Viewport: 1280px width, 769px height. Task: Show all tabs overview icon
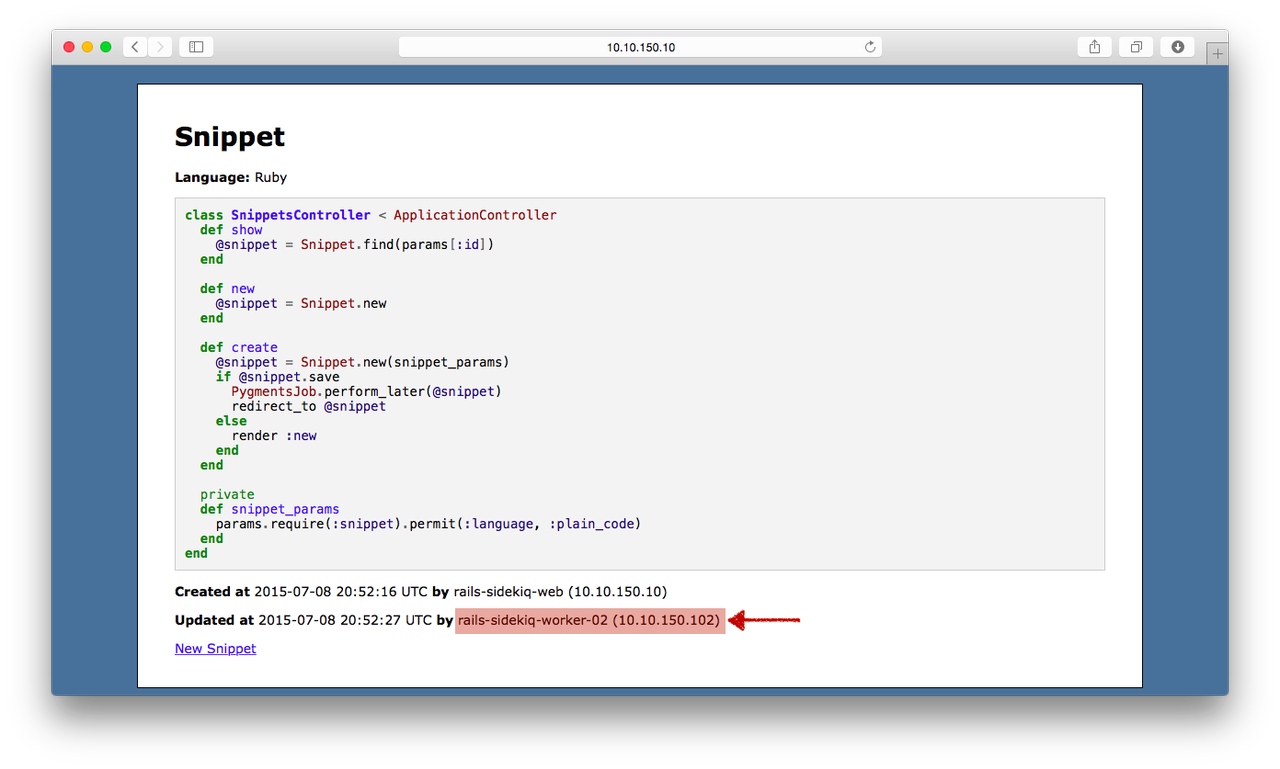pos(1136,46)
